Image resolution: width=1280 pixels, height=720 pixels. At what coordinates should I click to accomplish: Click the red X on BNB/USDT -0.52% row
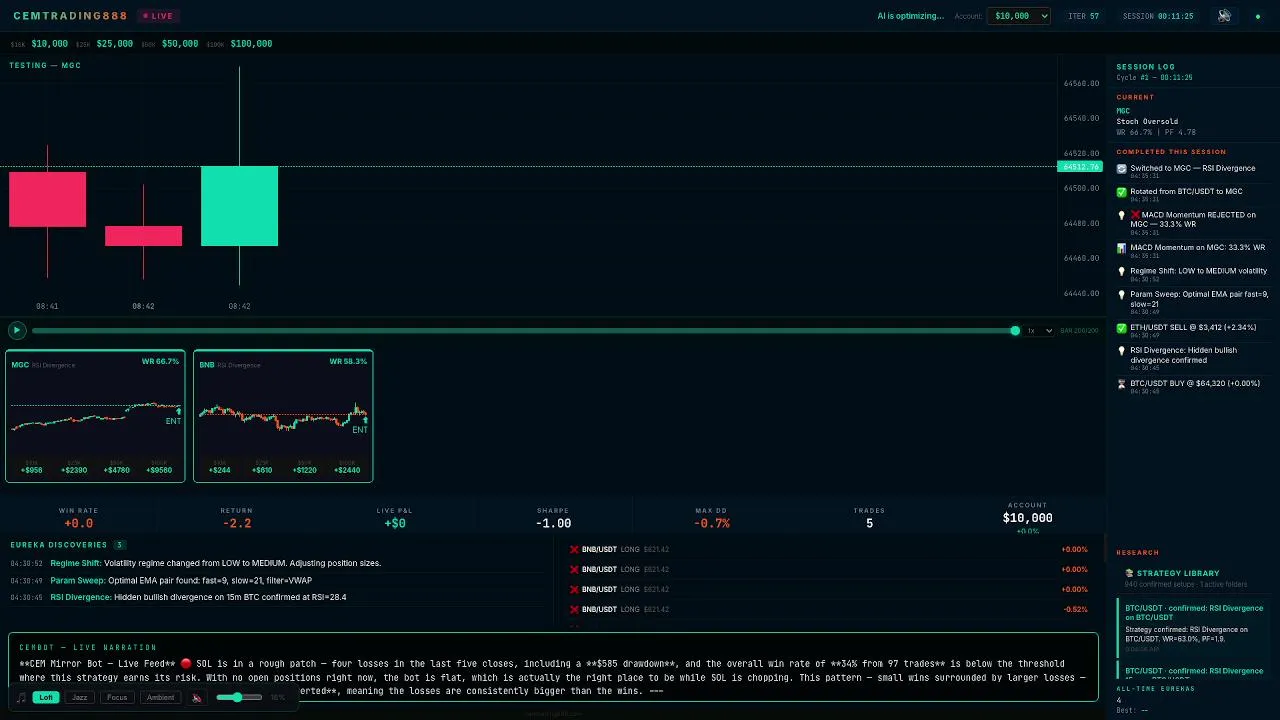574,609
